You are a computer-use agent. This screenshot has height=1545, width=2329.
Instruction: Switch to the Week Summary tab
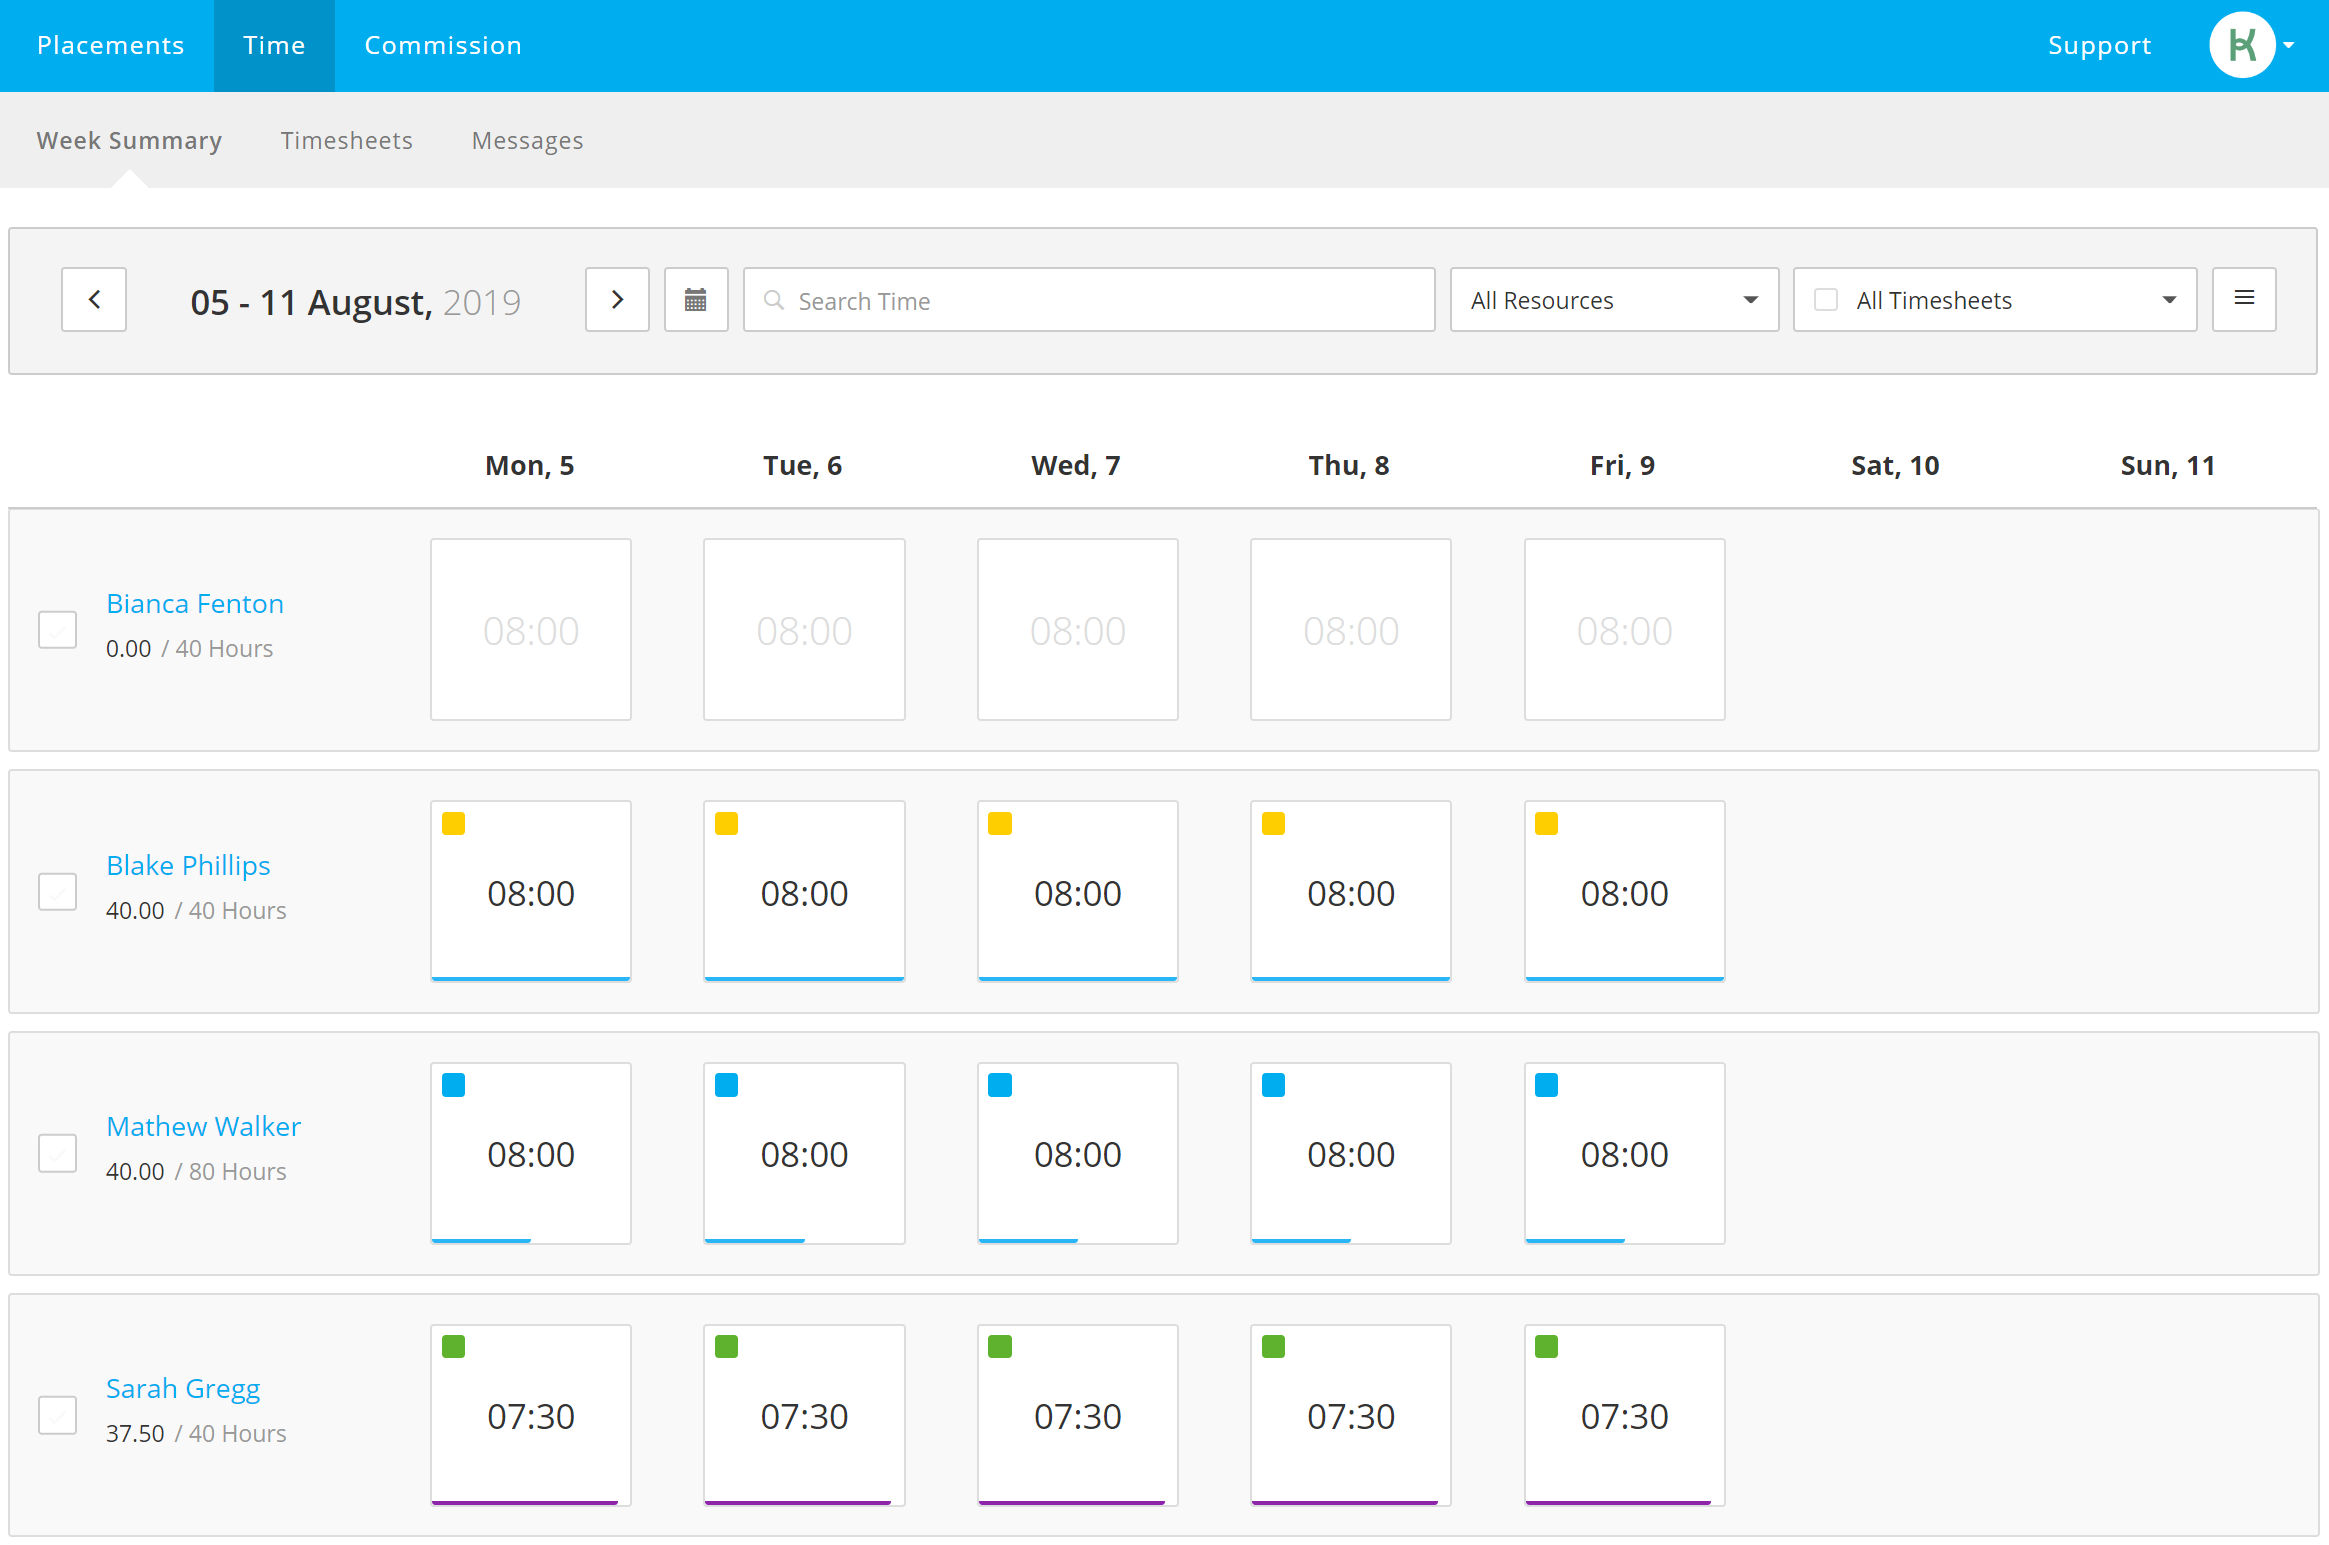point(129,140)
